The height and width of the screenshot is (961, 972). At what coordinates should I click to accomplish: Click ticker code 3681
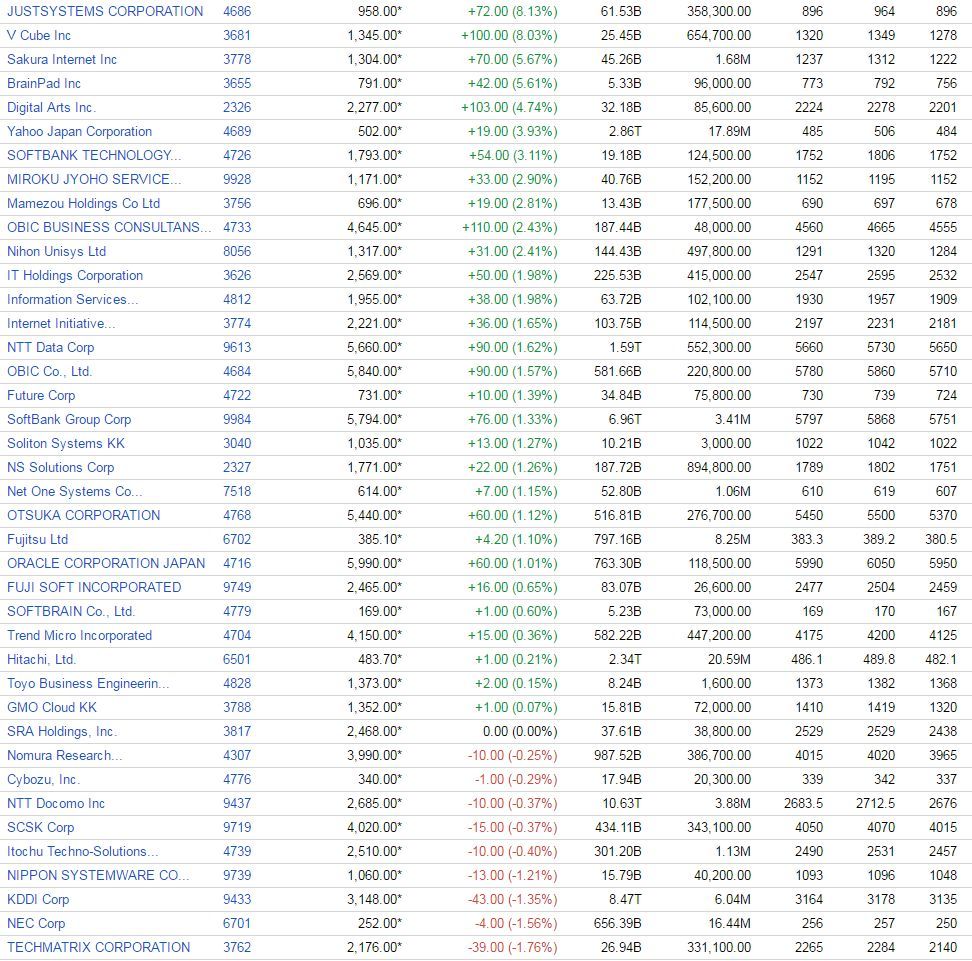pyautogui.click(x=237, y=35)
